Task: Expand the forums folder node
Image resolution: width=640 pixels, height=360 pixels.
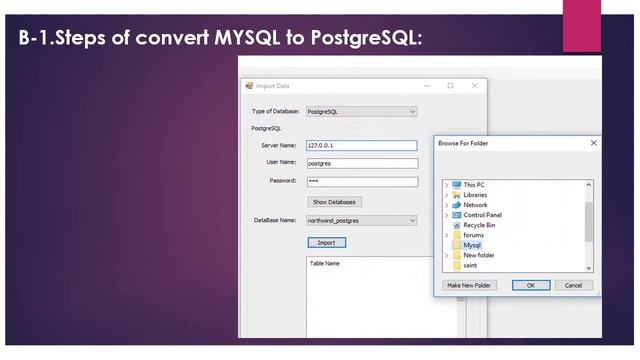Action: 447,235
